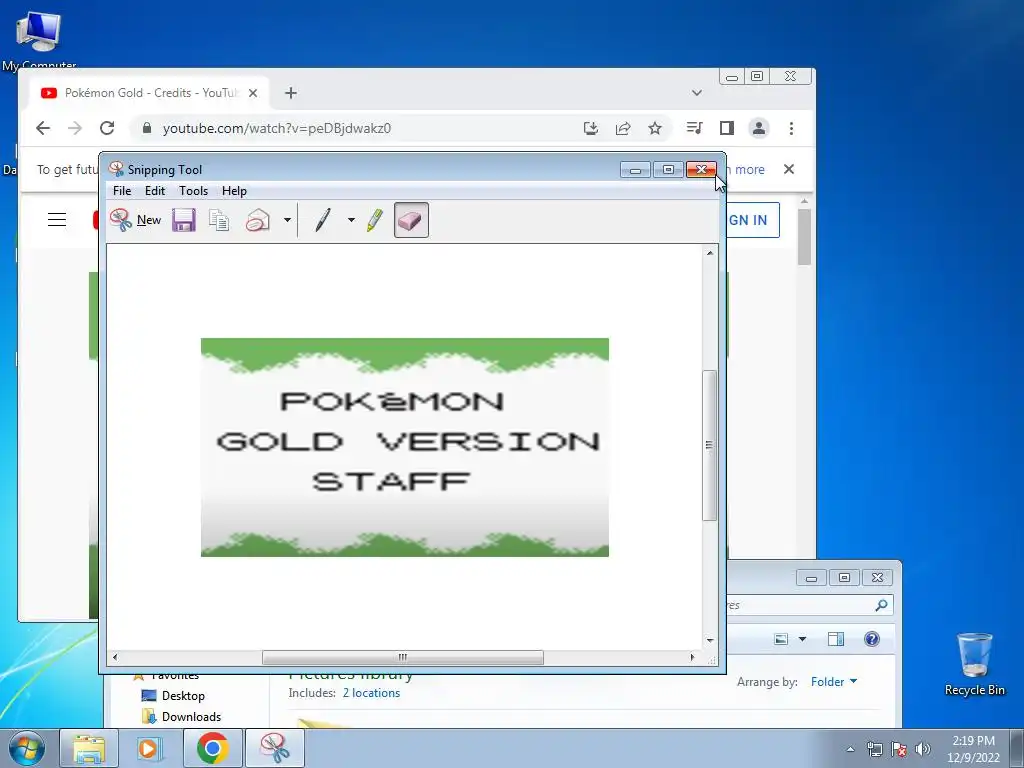Send the snip using the envelope icon
This screenshot has width=1024, height=768.
(258, 220)
